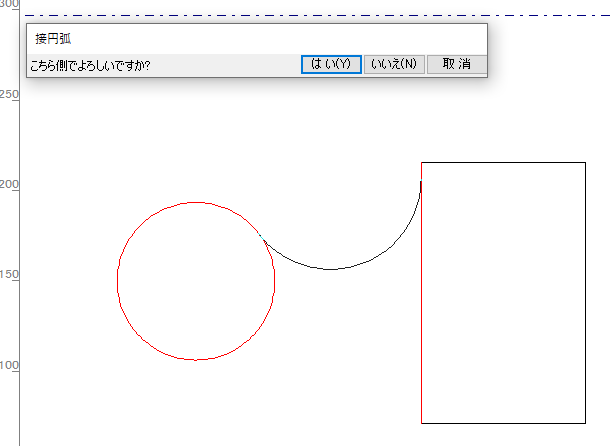Screen dimensions: 615x446
Task: Click the こちら側でよろしいですか? prompt text
Action: 90,65
